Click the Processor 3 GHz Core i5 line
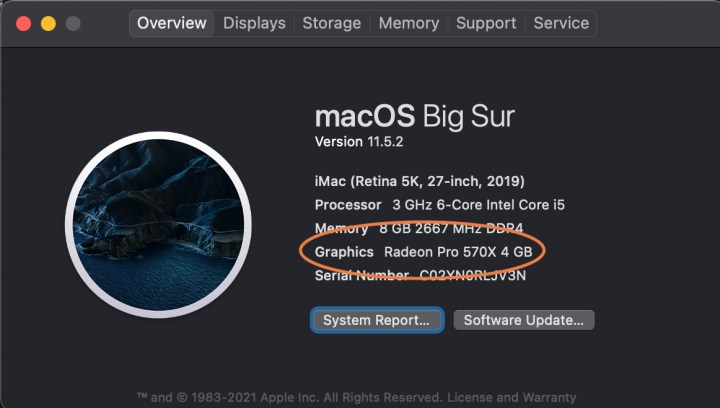720x408 pixels. [439, 205]
